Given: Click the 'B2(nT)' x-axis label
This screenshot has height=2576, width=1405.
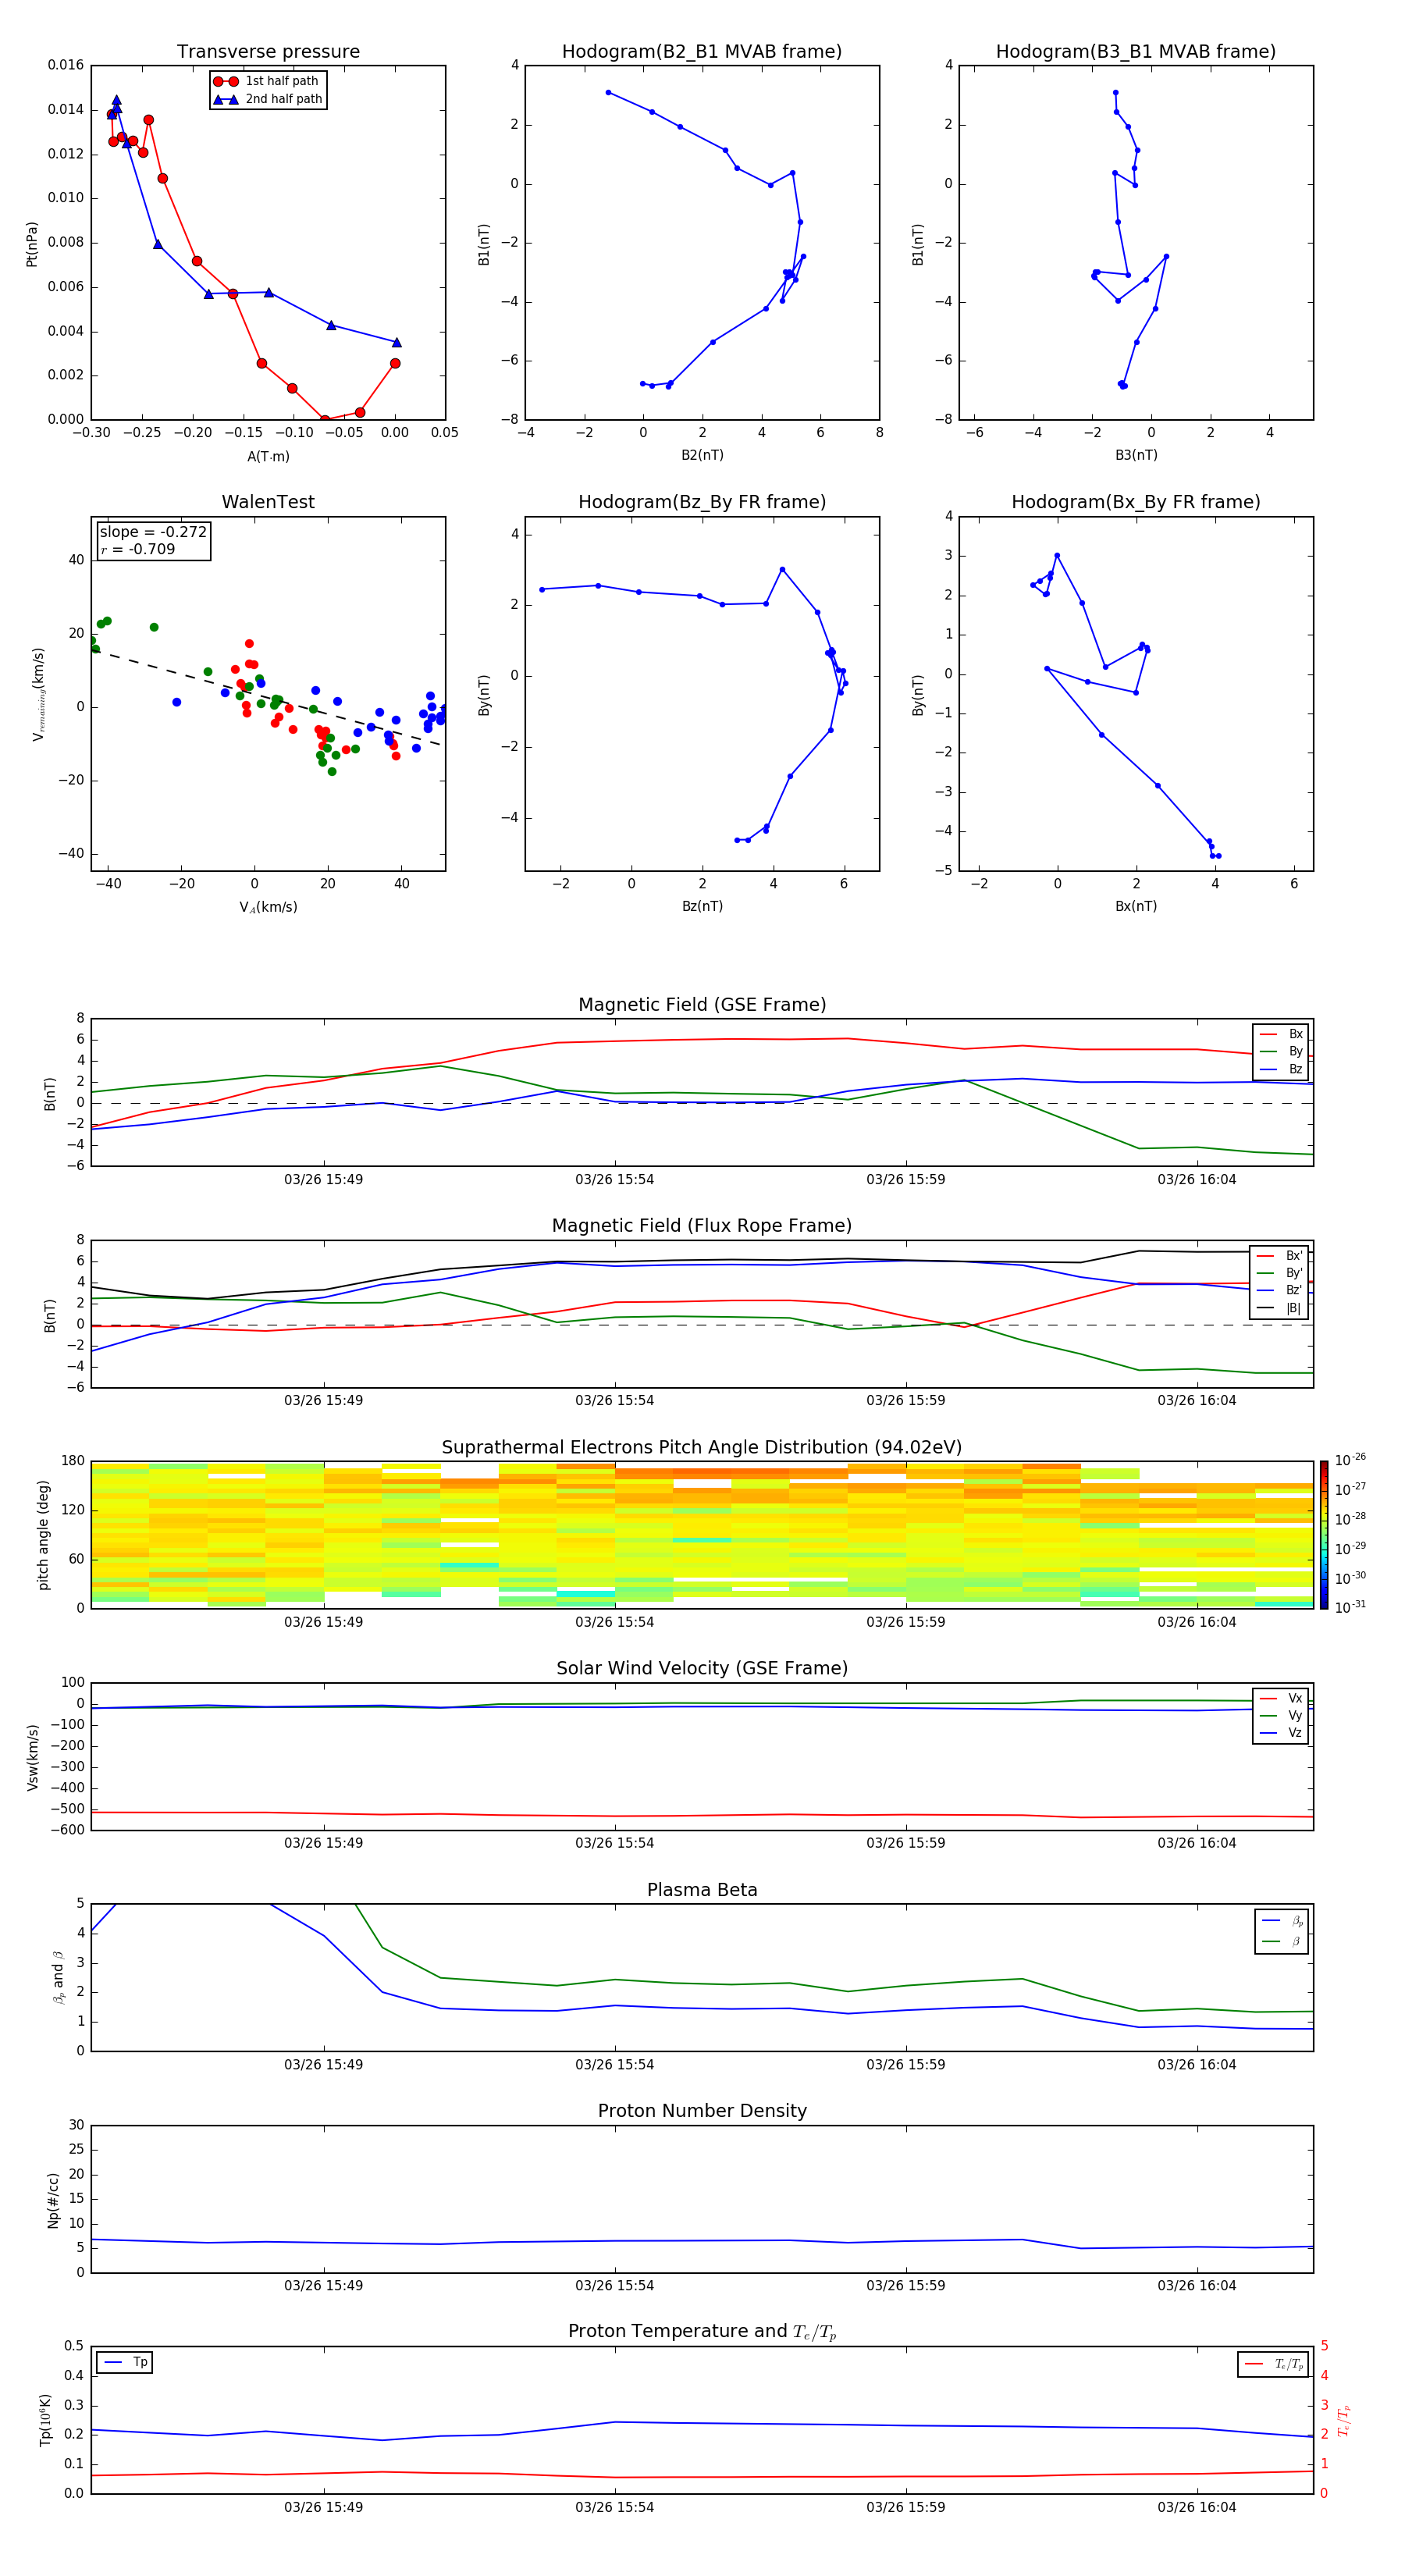Looking at the screenshot, I should 702,455.
